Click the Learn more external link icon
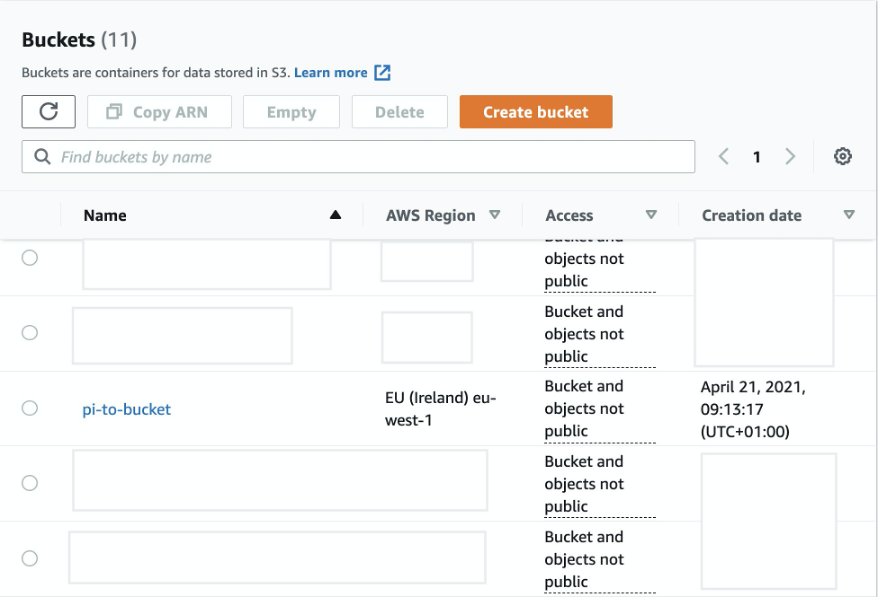The height and width of the screenshot is (597, 879). [382, 73]
